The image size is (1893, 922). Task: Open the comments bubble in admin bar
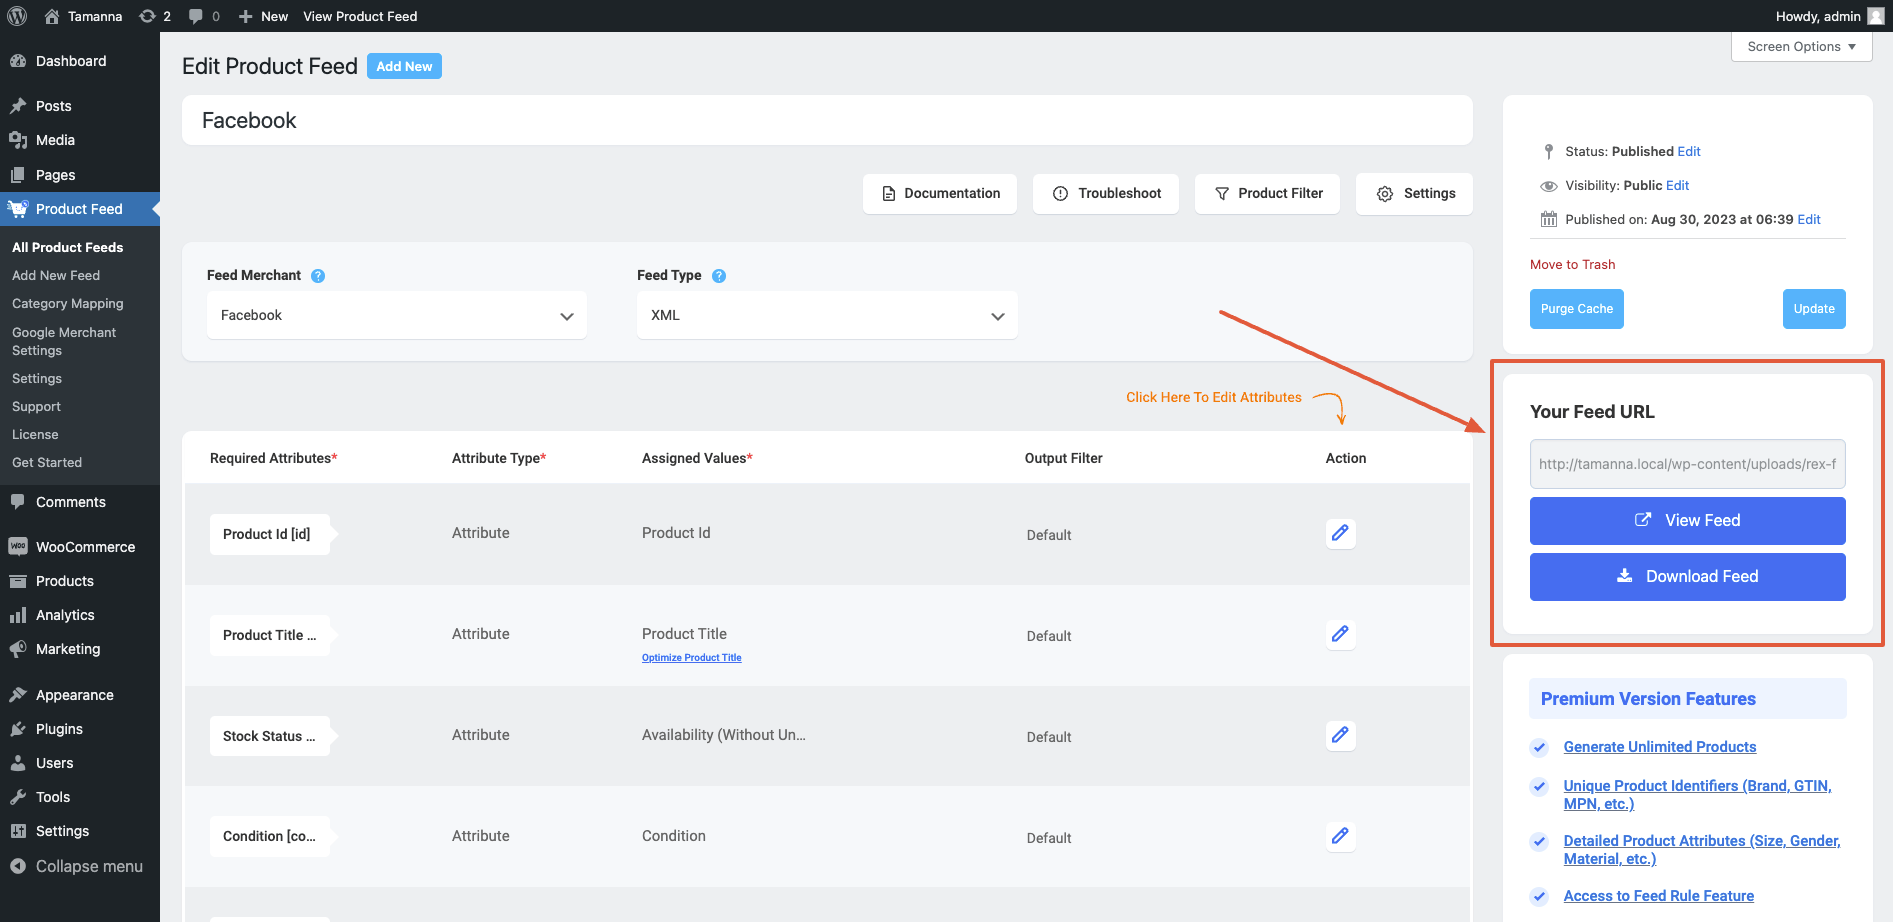(x=204, y=16)
